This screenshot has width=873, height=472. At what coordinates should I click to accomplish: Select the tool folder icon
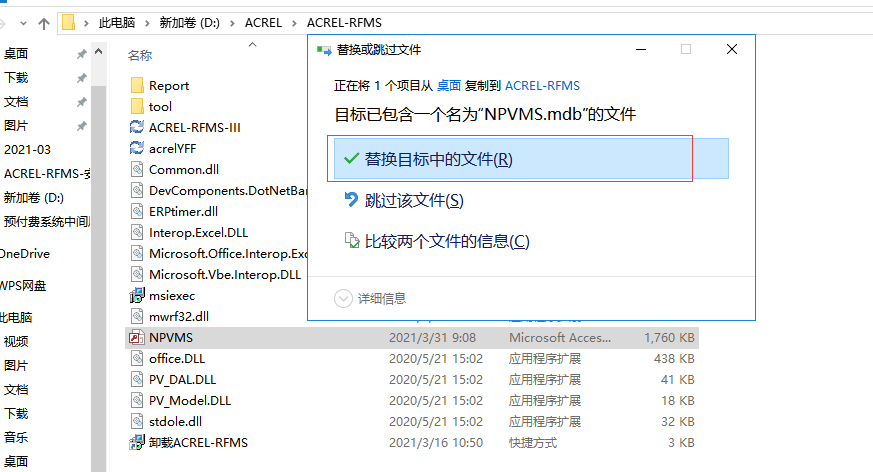pos(138,106)
